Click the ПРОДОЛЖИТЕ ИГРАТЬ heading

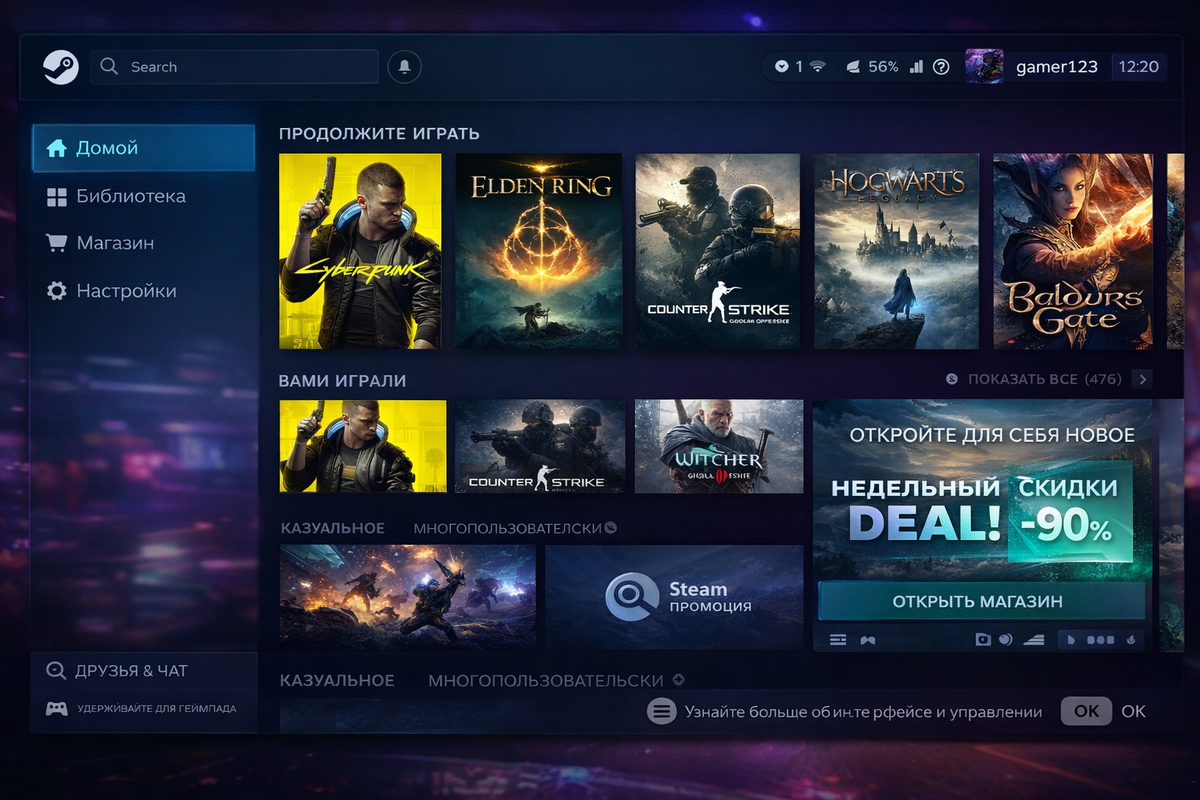(379, 133)
